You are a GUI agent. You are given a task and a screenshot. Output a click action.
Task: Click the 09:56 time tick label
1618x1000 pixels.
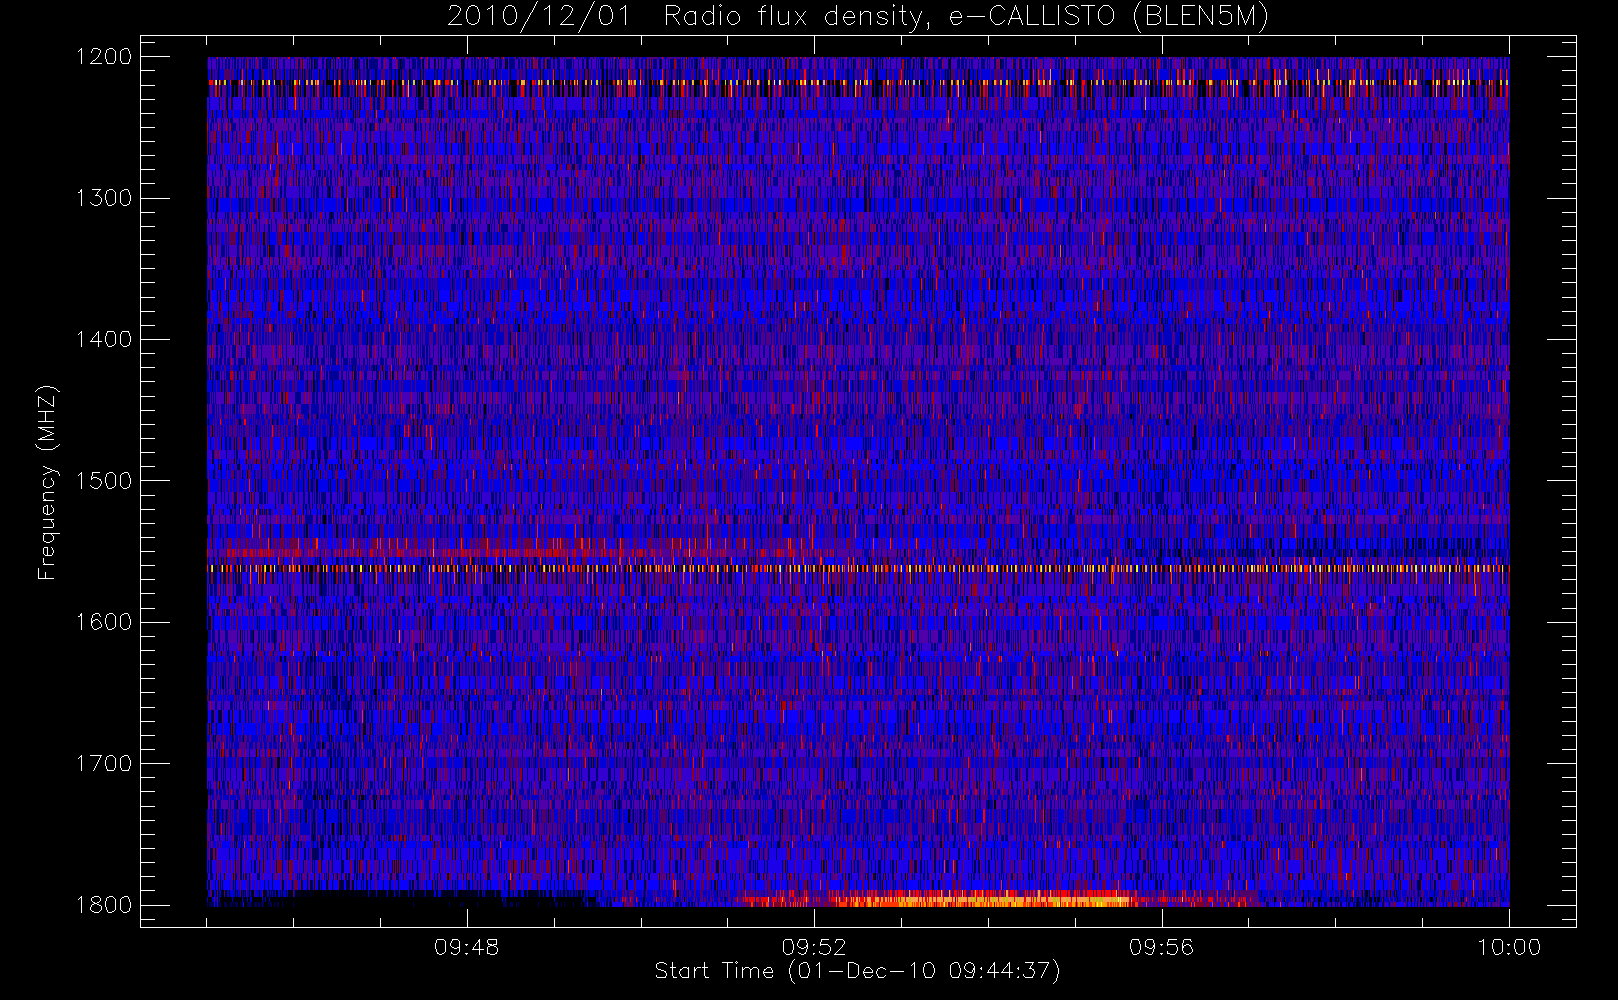1161,947
